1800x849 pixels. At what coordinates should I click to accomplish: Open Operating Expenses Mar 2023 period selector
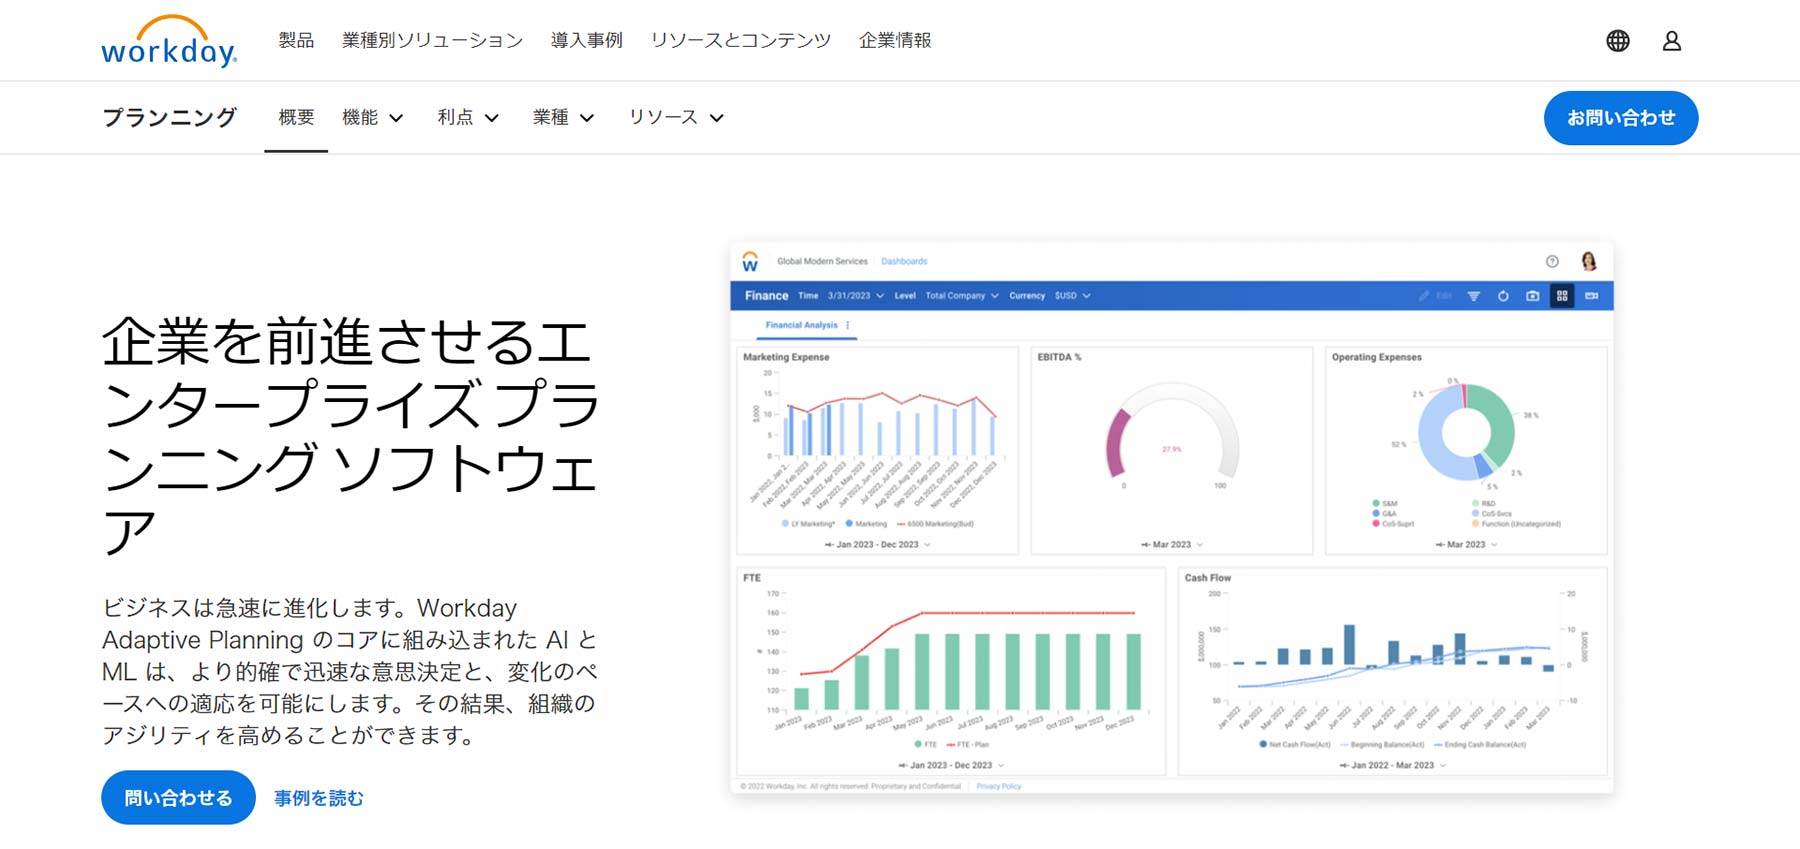pyautogui.click(x=1466, y=545)
